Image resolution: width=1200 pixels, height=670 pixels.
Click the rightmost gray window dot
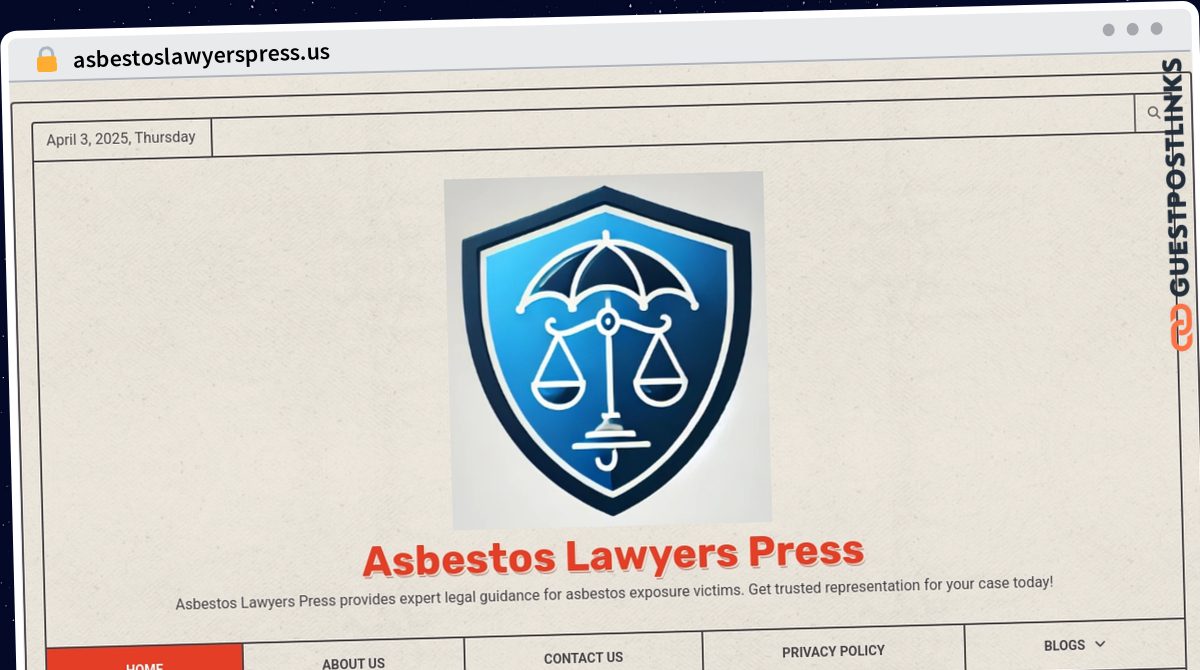(x=1157, y=29)
